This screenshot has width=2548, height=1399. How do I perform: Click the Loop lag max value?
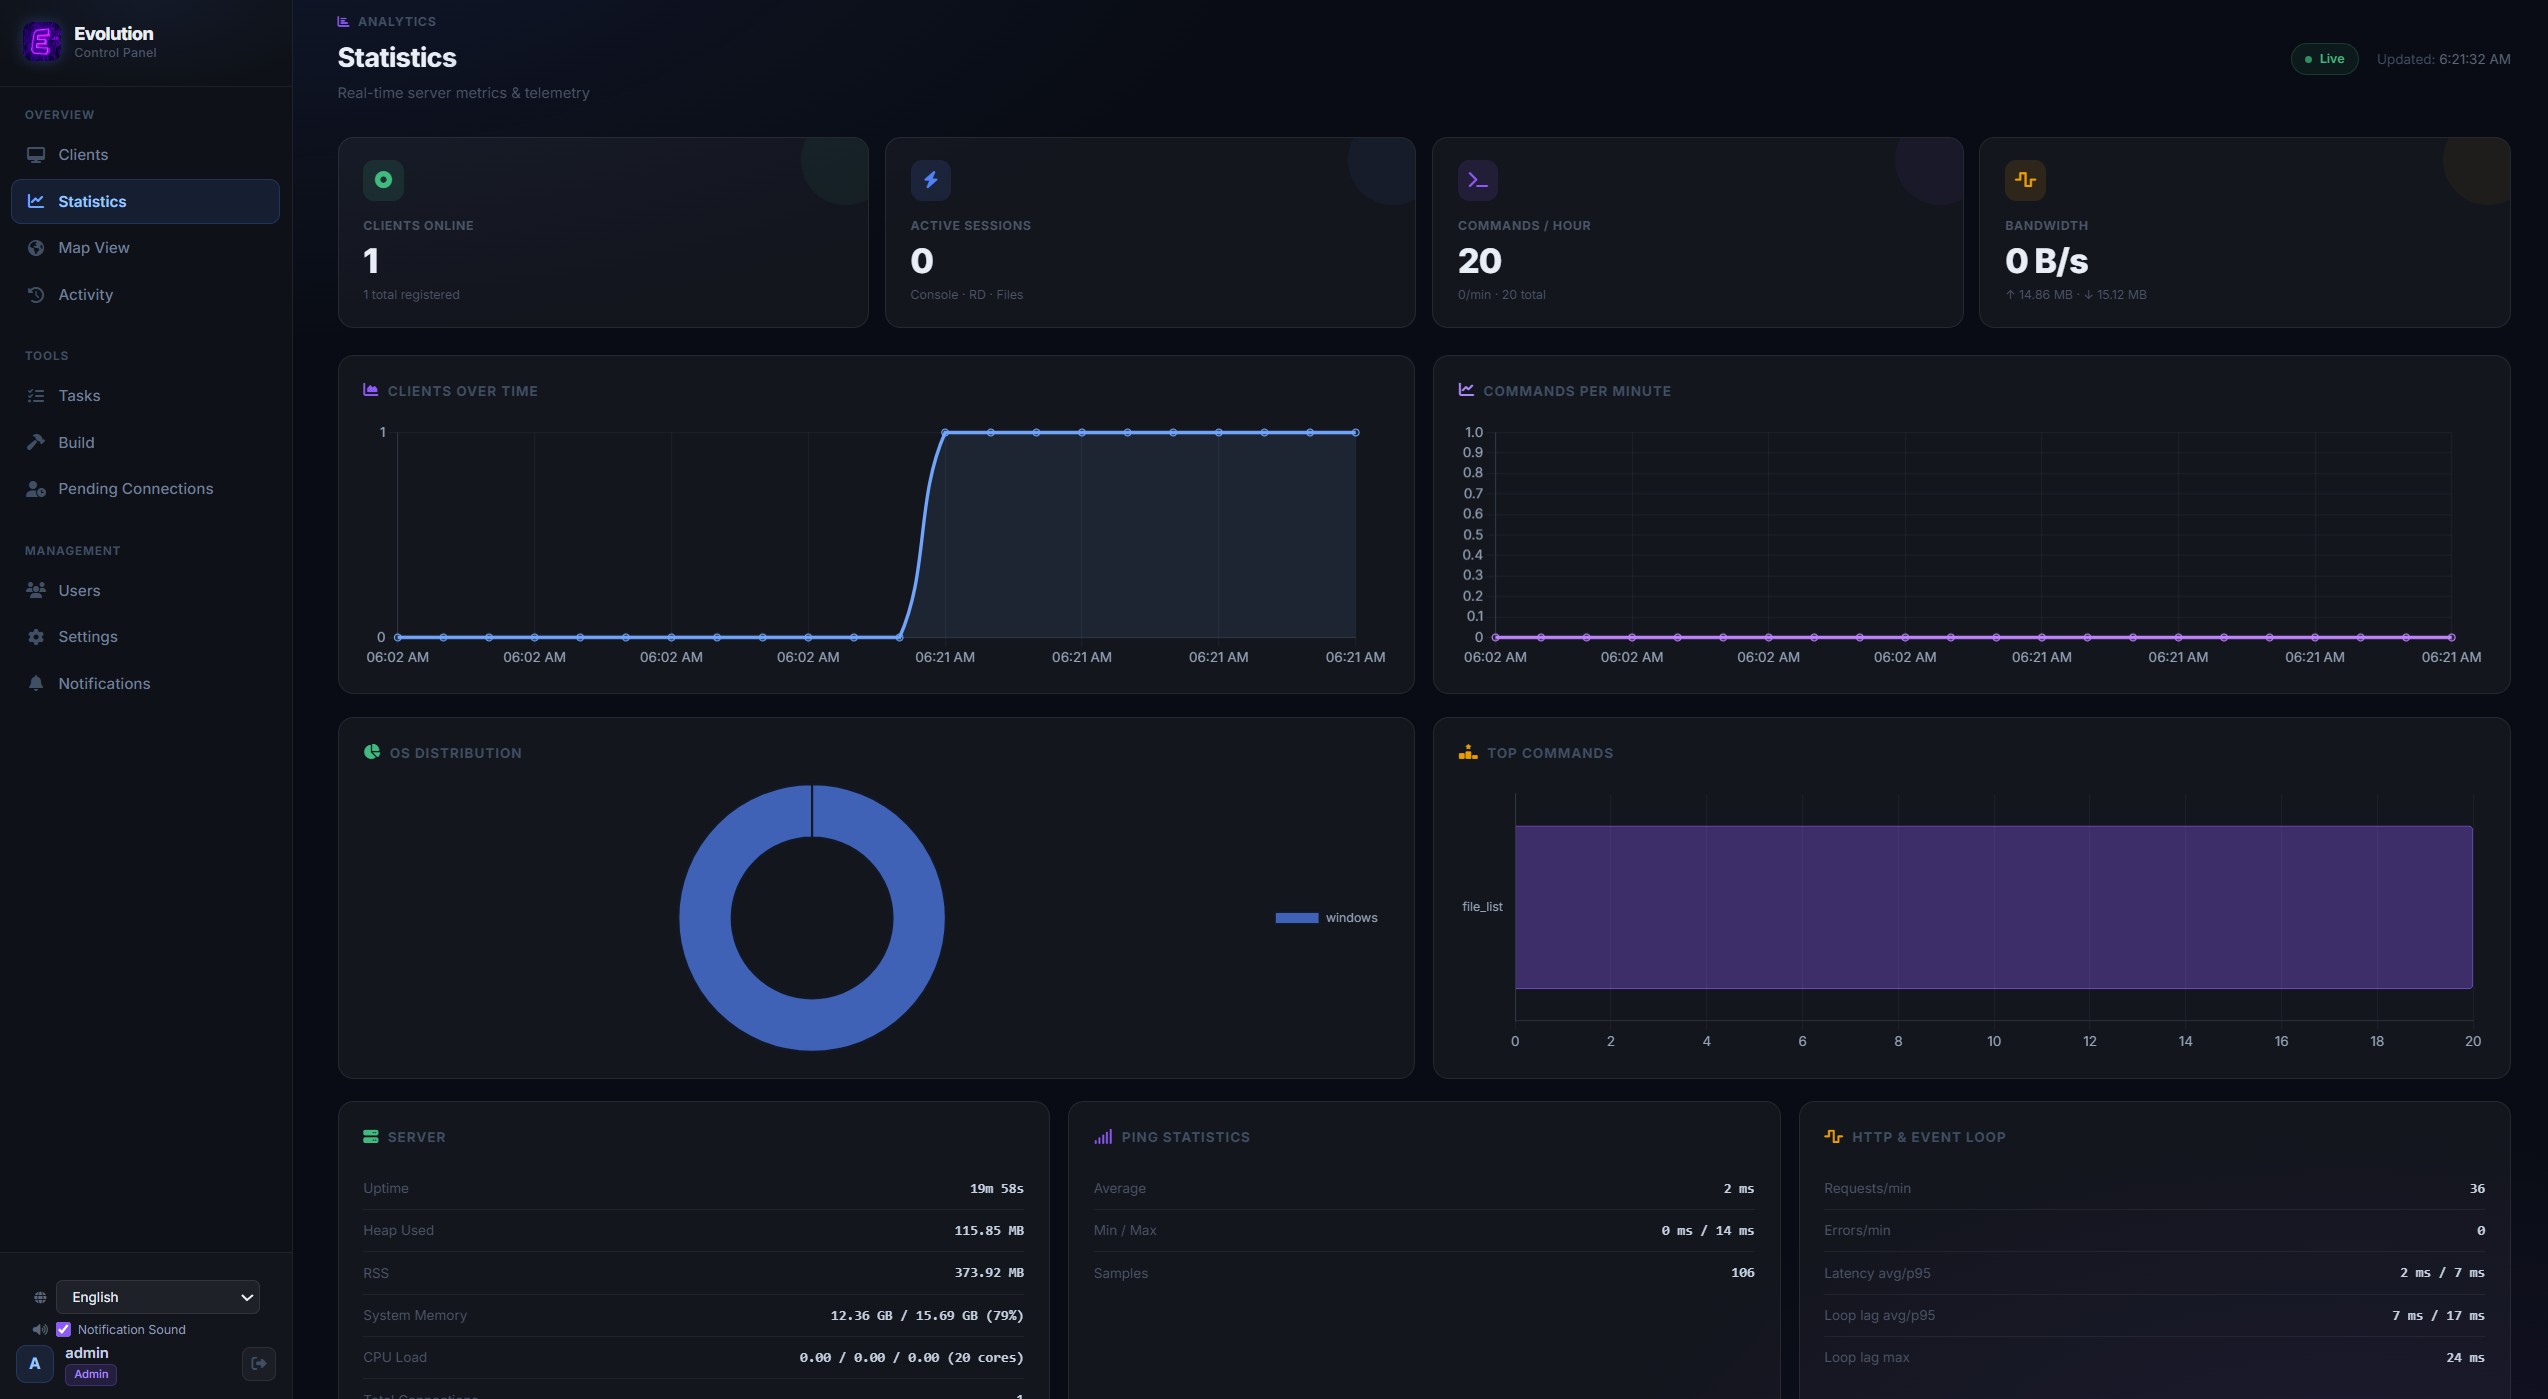[x=2465, y=1358]
